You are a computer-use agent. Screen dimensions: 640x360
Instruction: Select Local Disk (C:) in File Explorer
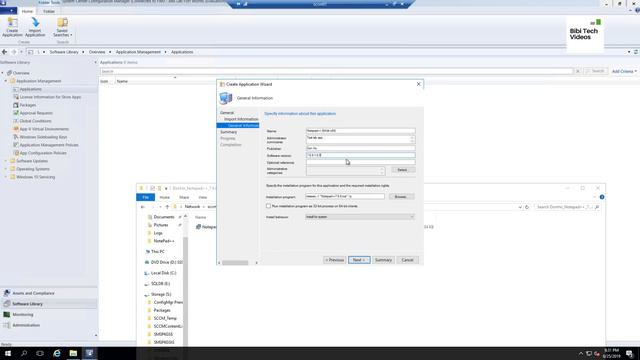pos(163,273)
